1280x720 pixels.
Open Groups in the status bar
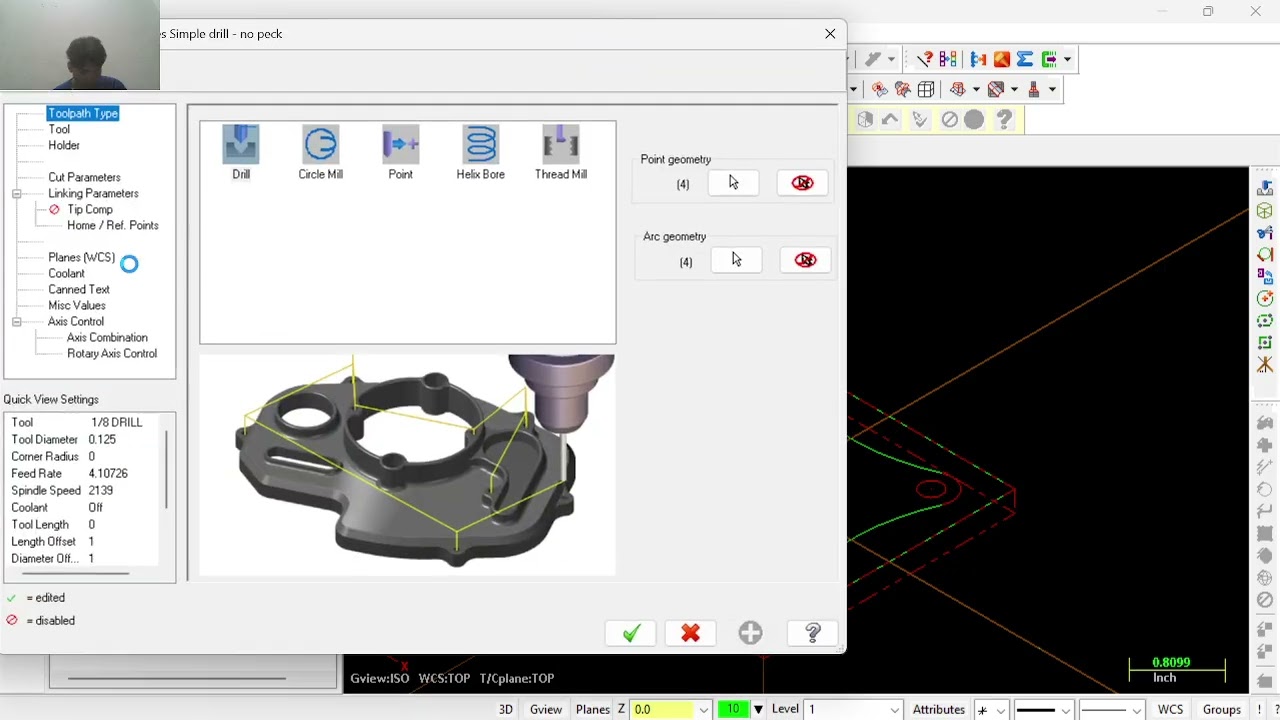pos(1222,709)
